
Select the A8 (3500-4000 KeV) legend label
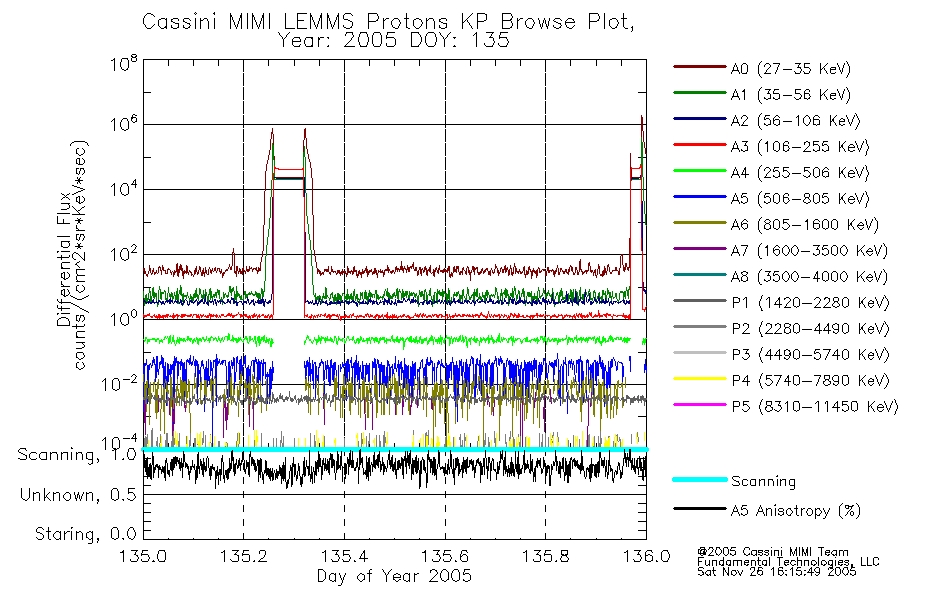tap(809, 277)
